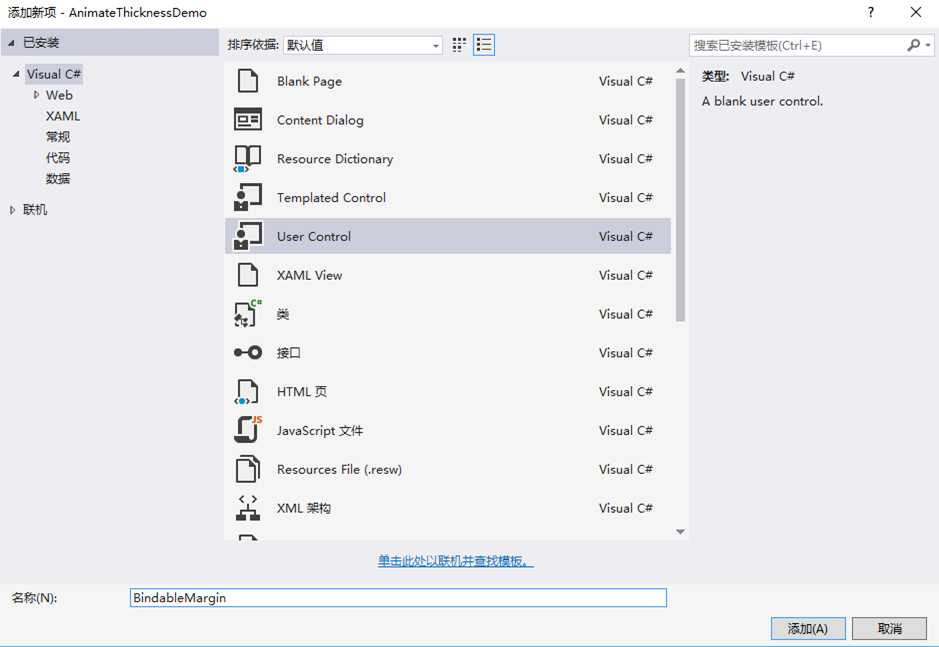Pick the 接口 (interface) template icon
939x647 pixels.
pyautogui.click(x=248, y=352)
